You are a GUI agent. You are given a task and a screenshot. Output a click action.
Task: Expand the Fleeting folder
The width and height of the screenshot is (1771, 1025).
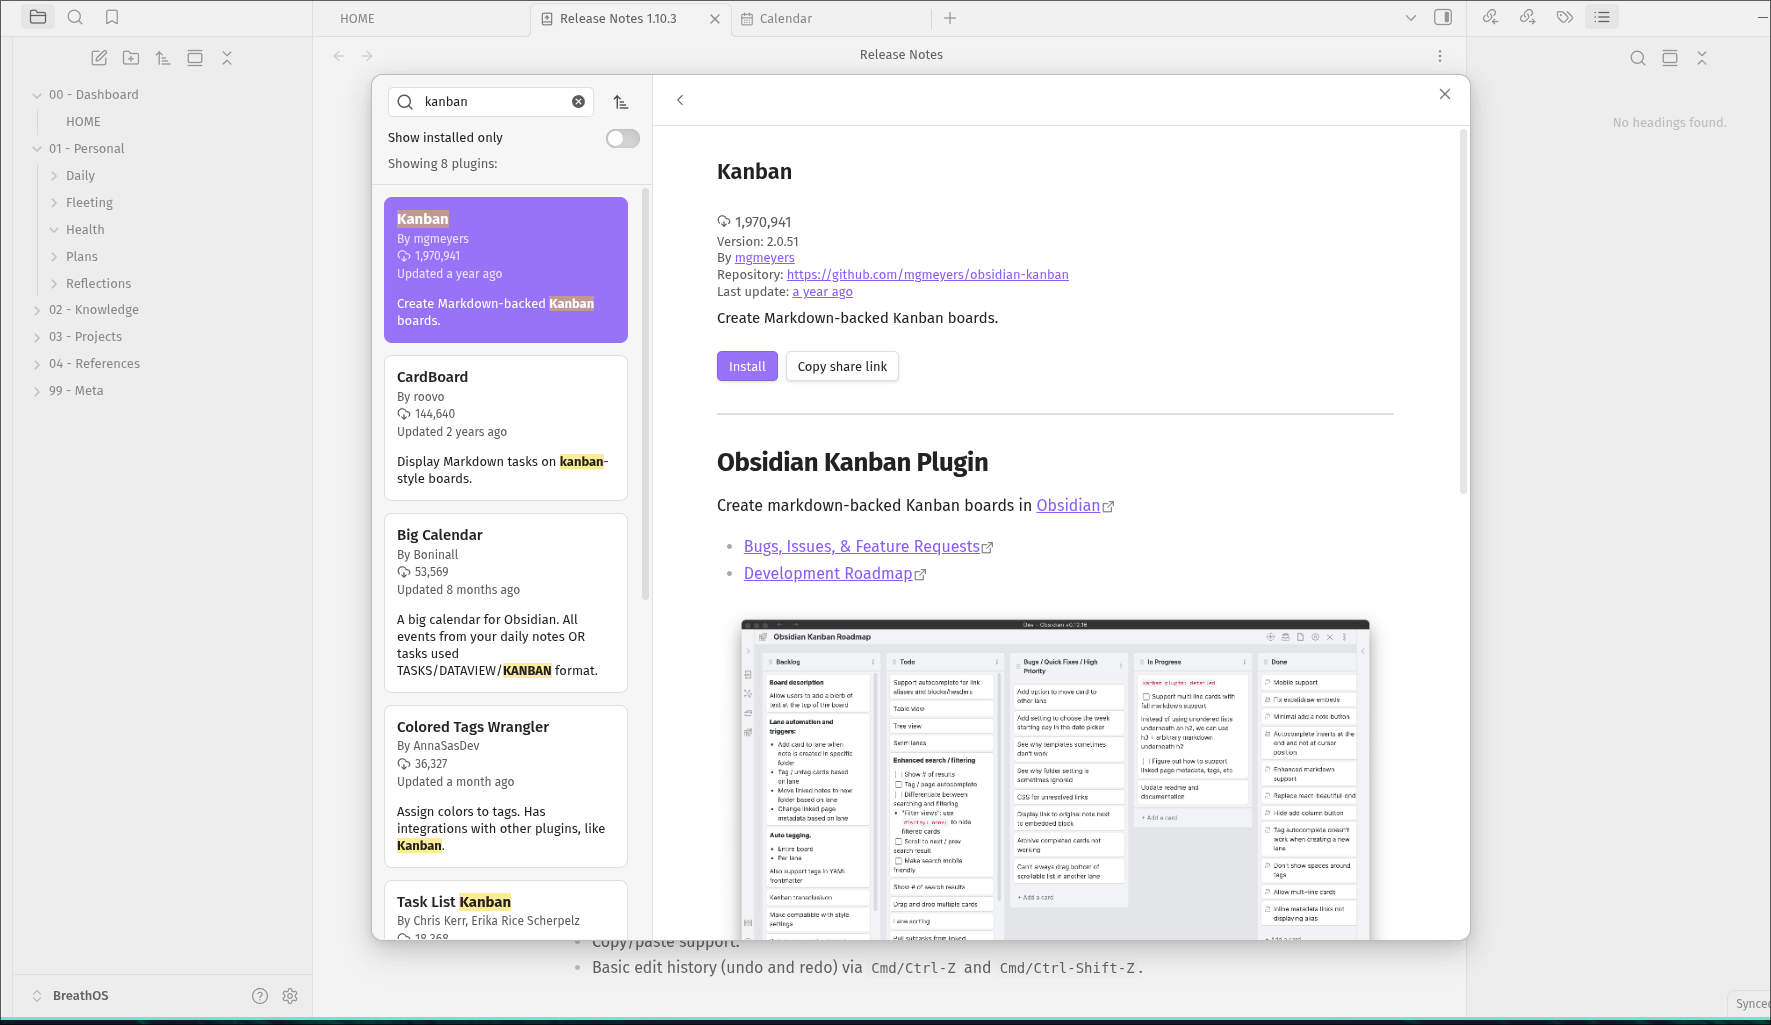coord(54,203)
